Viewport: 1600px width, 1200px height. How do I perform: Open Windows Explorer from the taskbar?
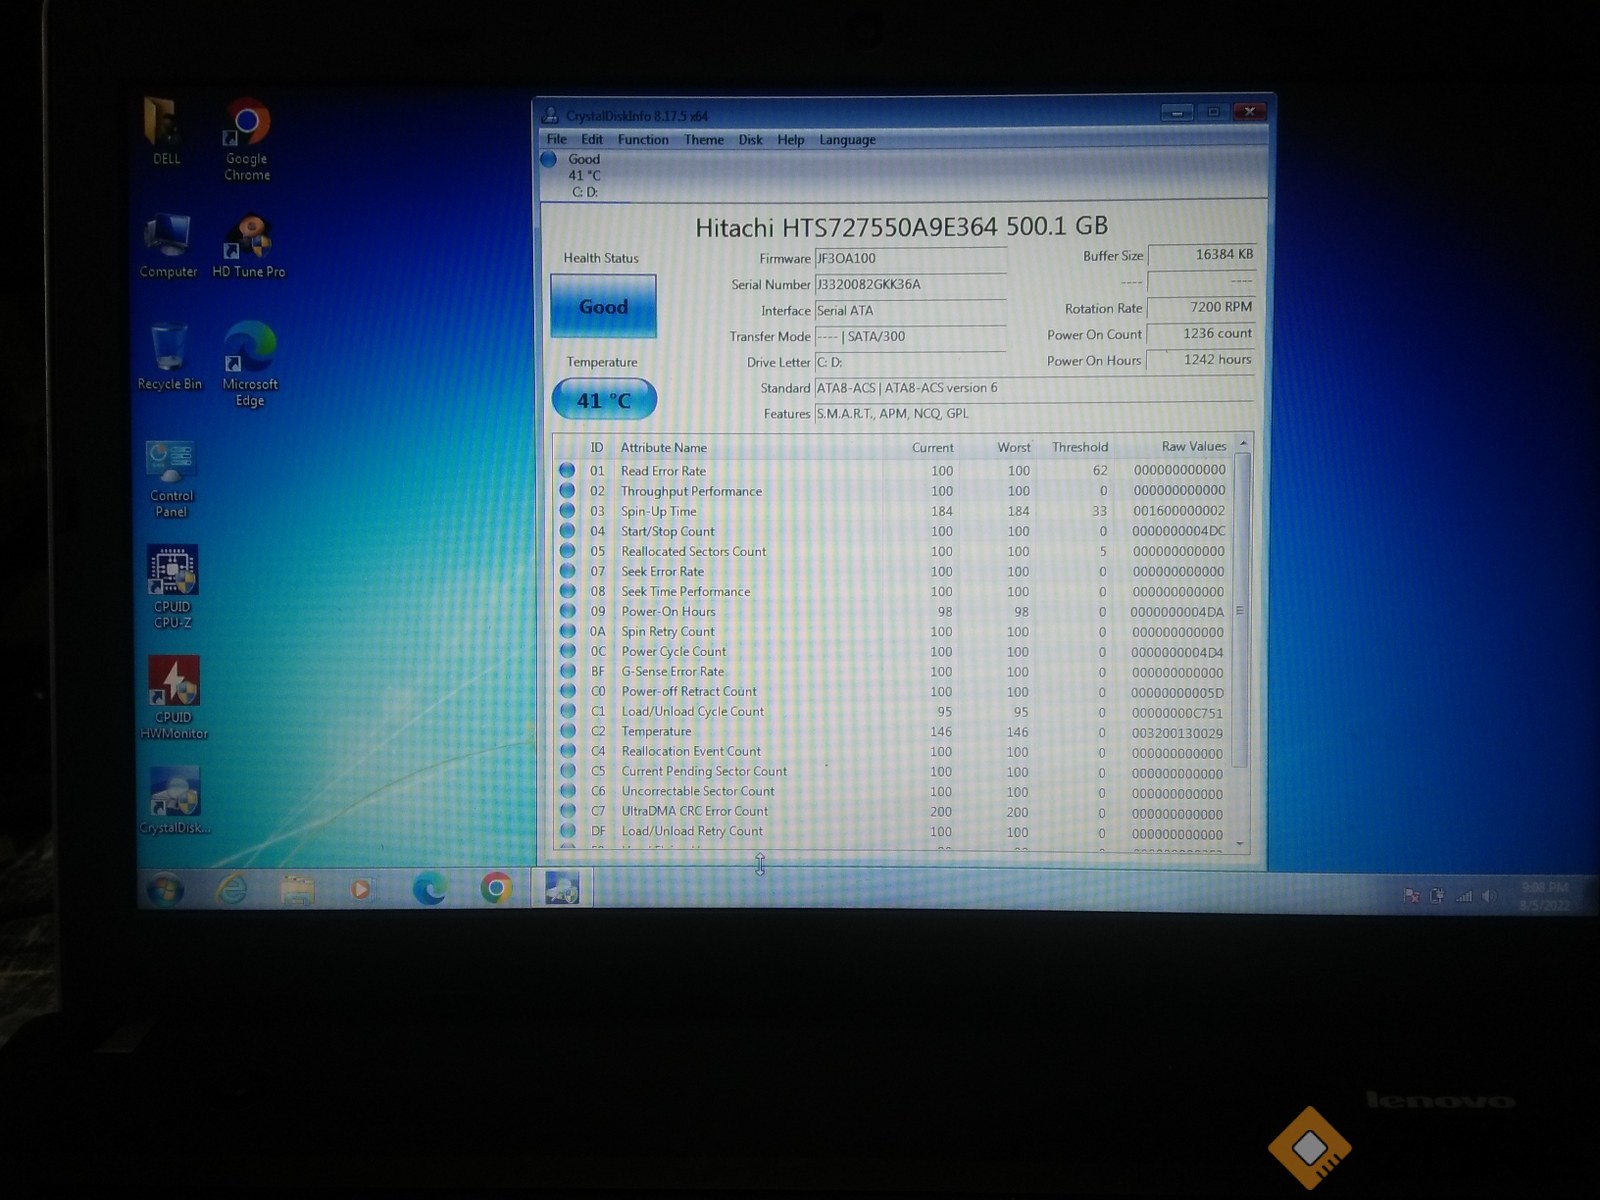coord(297,888)
